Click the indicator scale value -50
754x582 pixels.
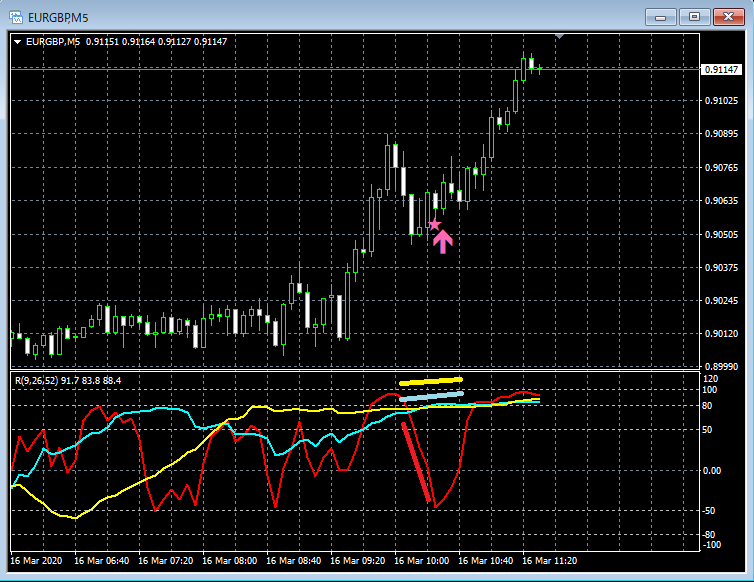point(709,510)
